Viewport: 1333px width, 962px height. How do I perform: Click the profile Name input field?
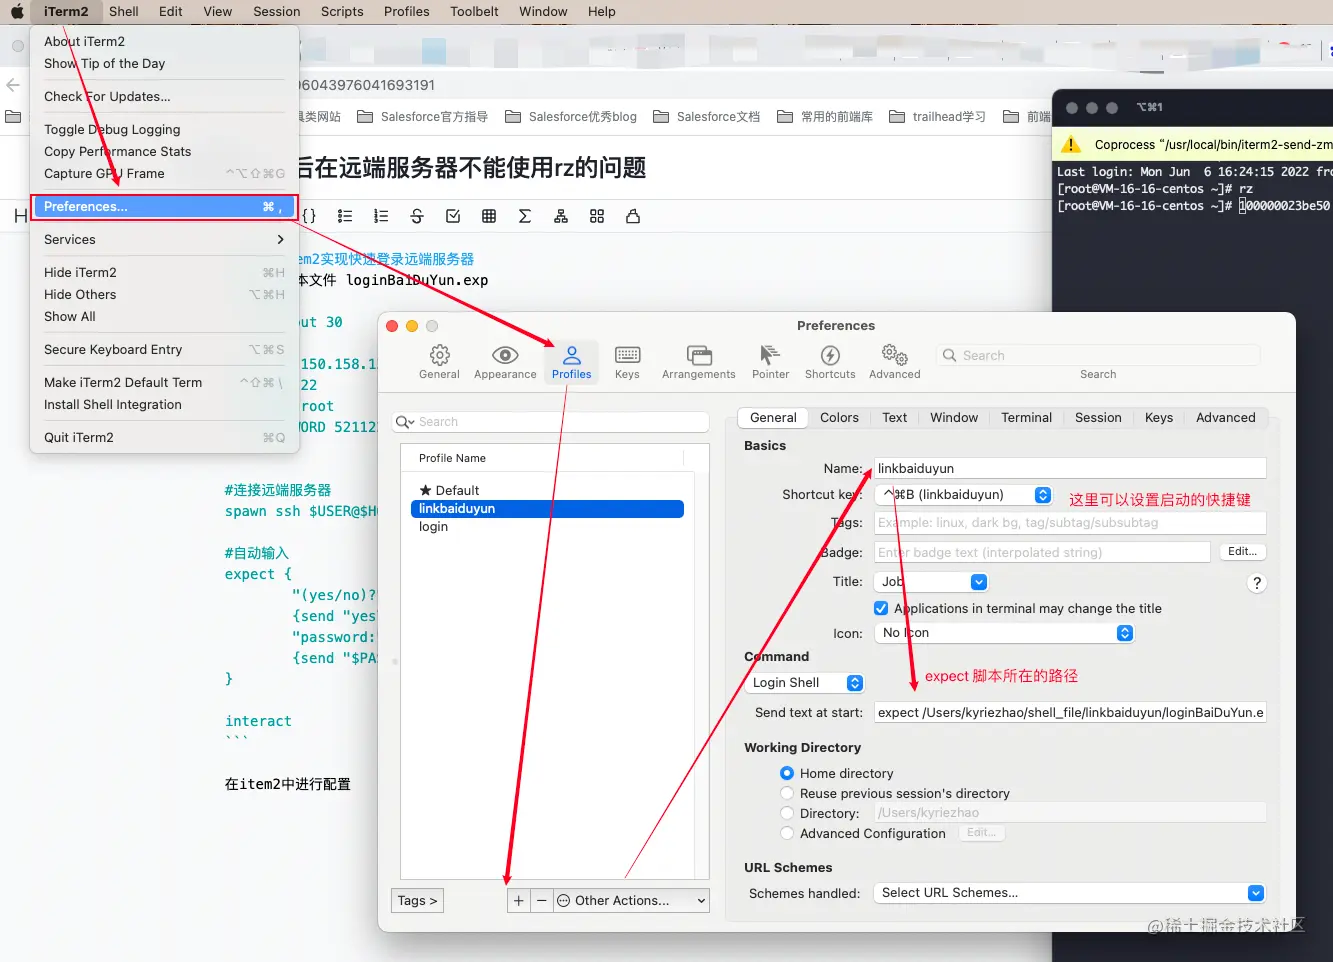tap(1070, 468)
